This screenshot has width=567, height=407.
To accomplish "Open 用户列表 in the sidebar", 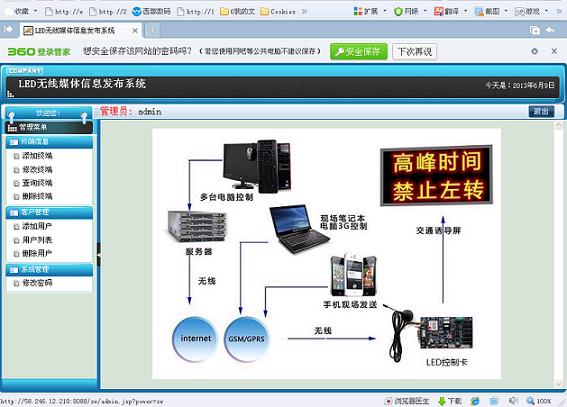I will [37, 240].
